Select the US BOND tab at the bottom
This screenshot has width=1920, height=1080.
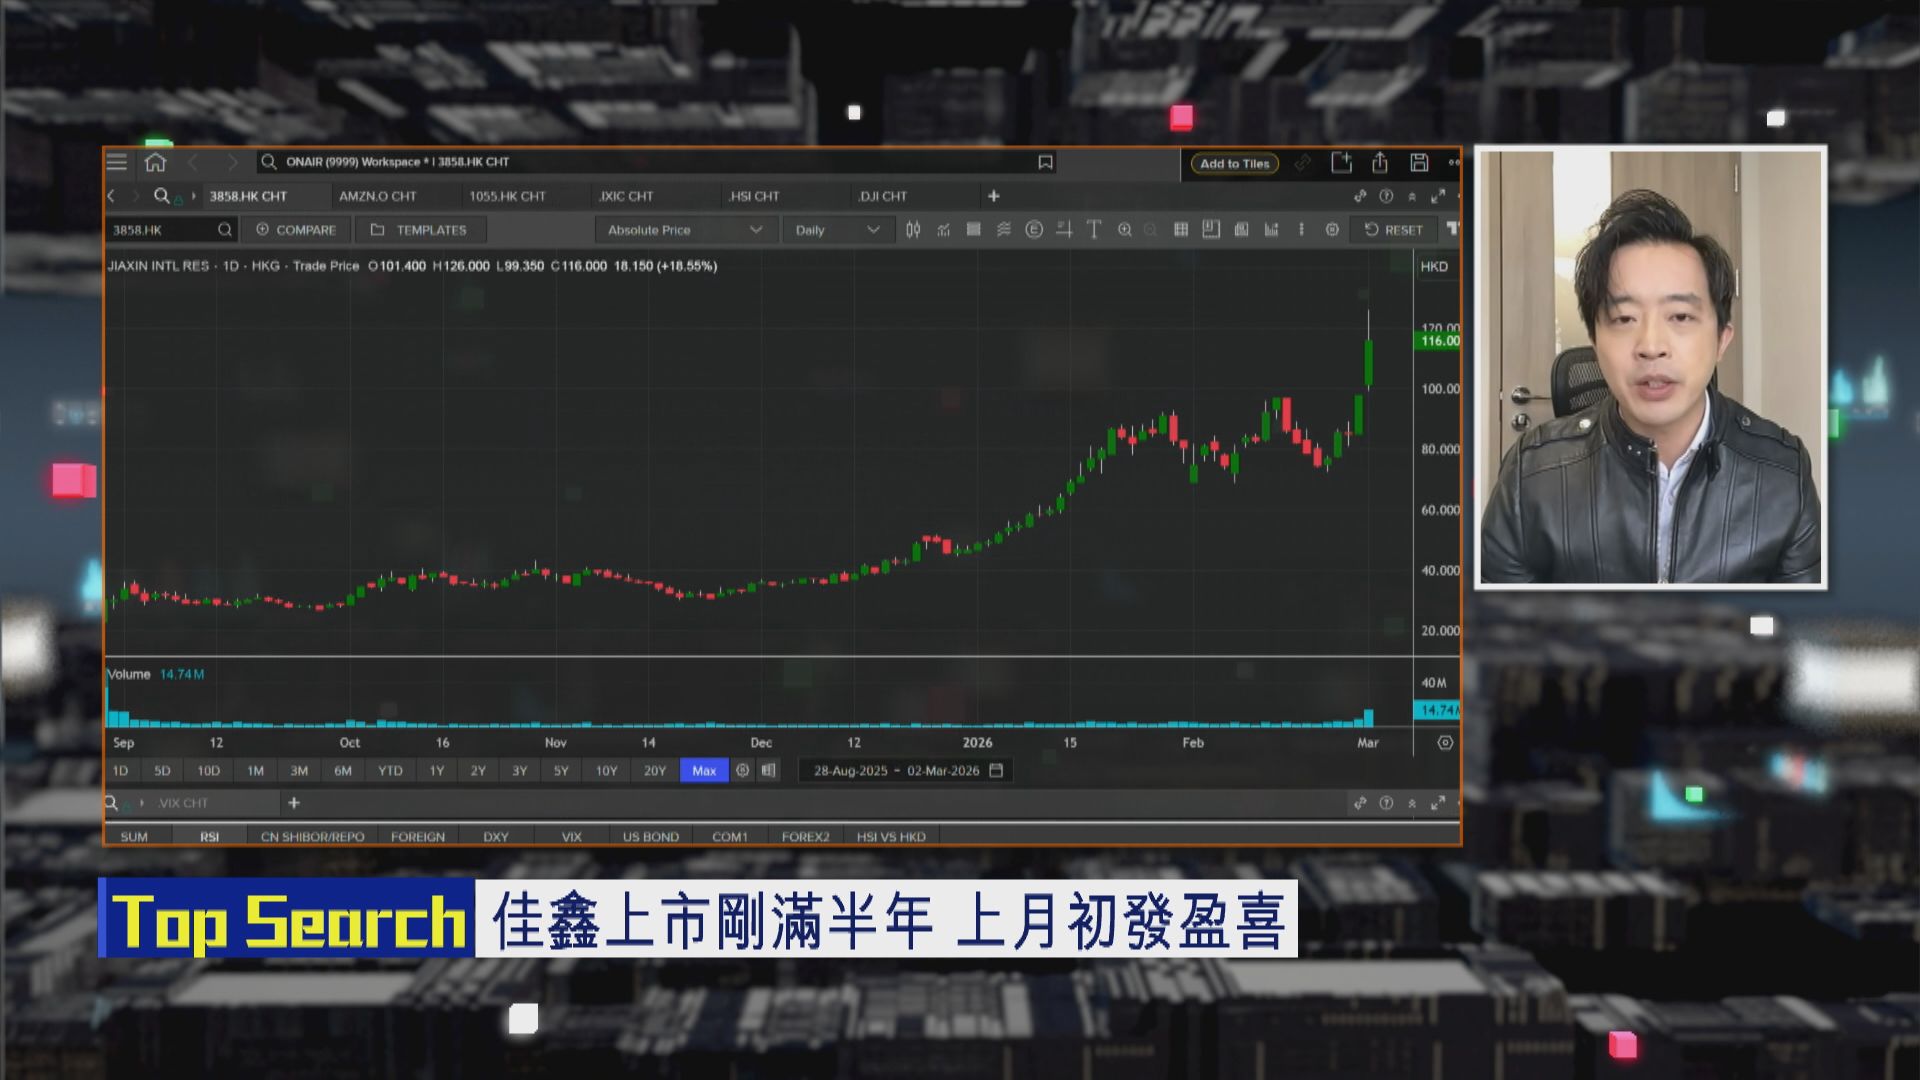click(x=649, y=836)
